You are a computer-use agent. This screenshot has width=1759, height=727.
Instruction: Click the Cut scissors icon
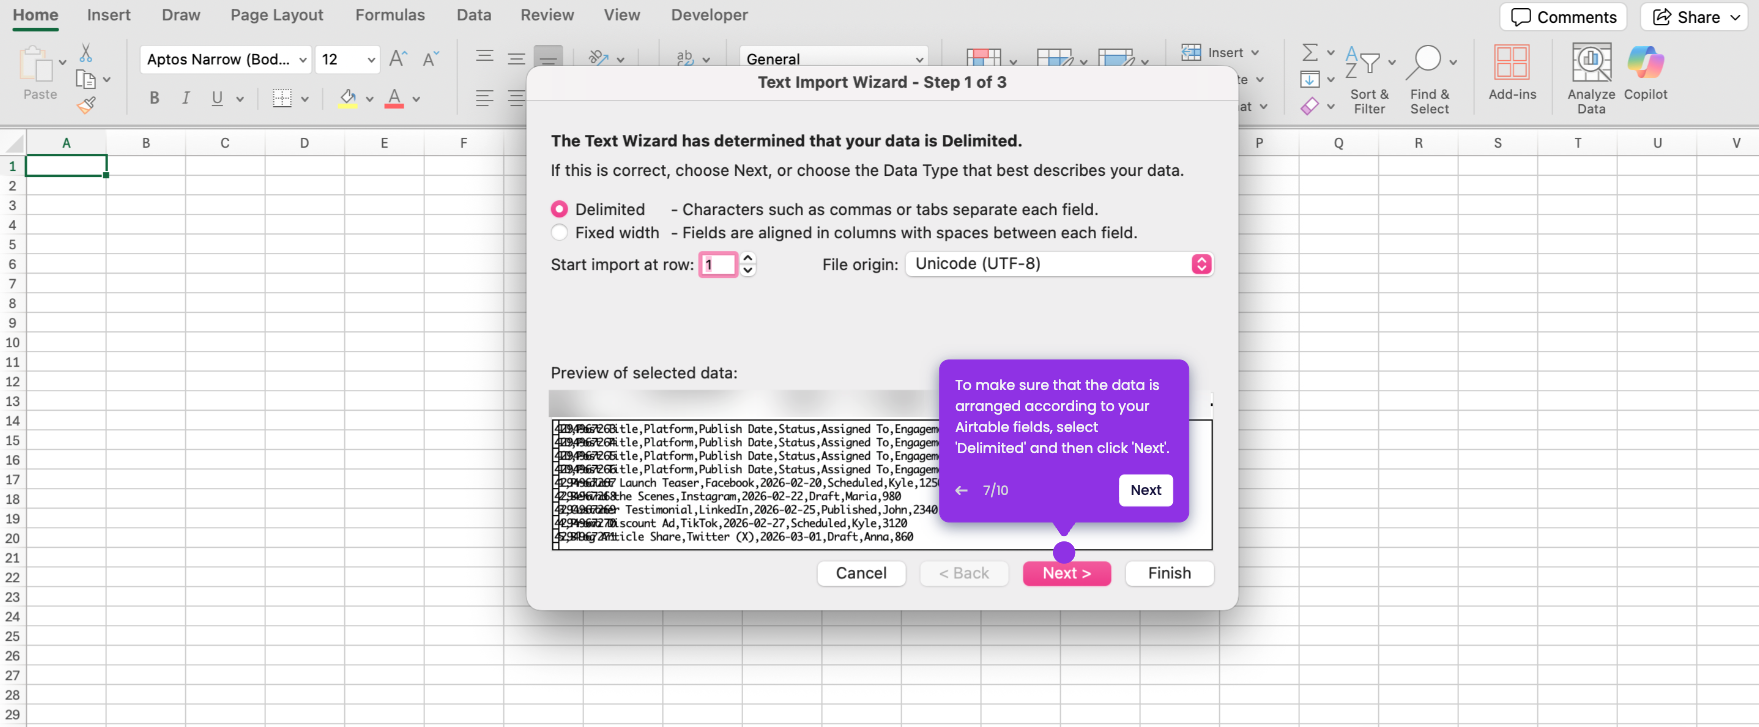pyautogui.click(x=86, y=53)
